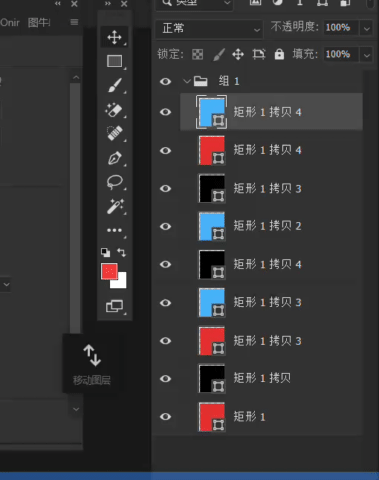Screen dimensions: 379x480
Task: Hide the blue 矩形 1 拷贝 3 layer
Action: pyautogui.click(x=165, y=303)
